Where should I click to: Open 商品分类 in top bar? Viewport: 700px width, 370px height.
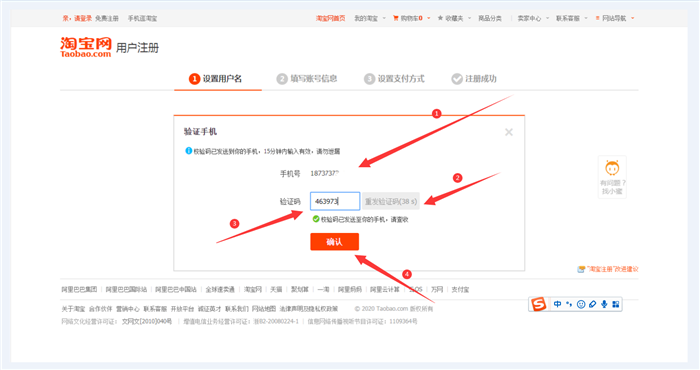[x=490, y=18]
